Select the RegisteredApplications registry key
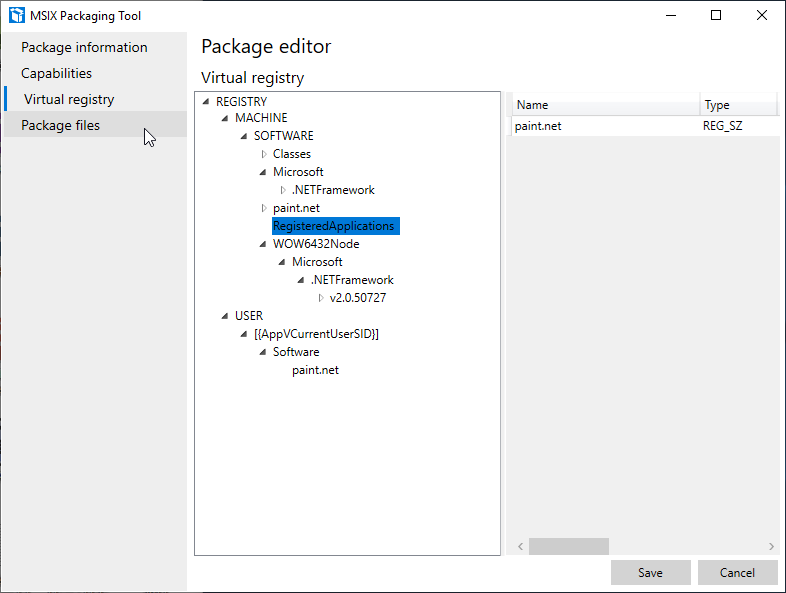Viewport: 786px width, 593px height. coord(334,226)
